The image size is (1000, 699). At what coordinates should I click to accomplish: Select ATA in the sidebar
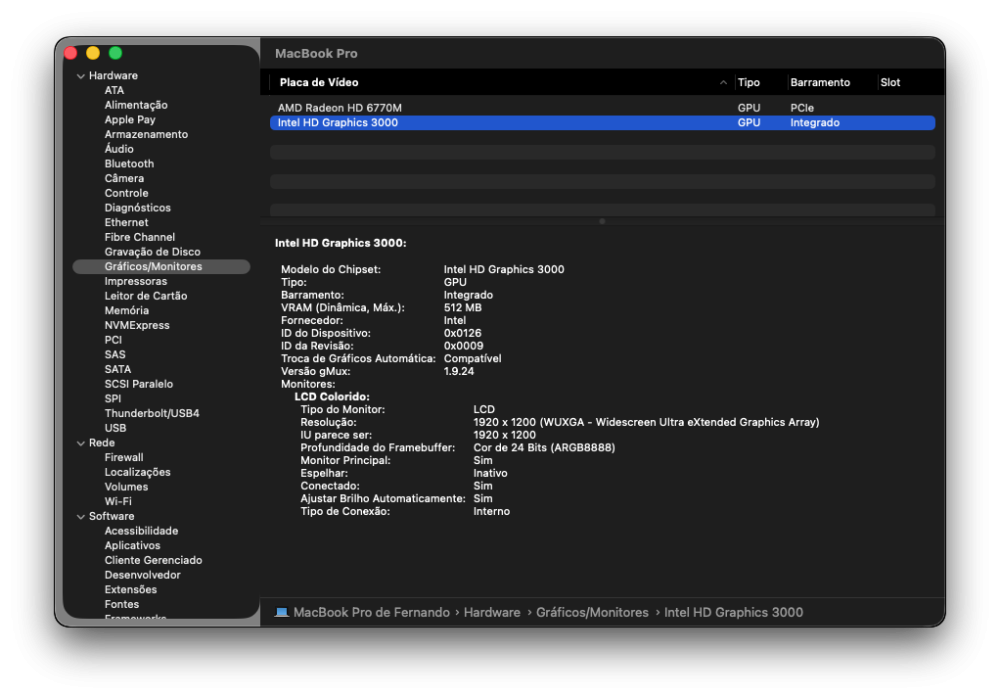[x=114, y=91]
